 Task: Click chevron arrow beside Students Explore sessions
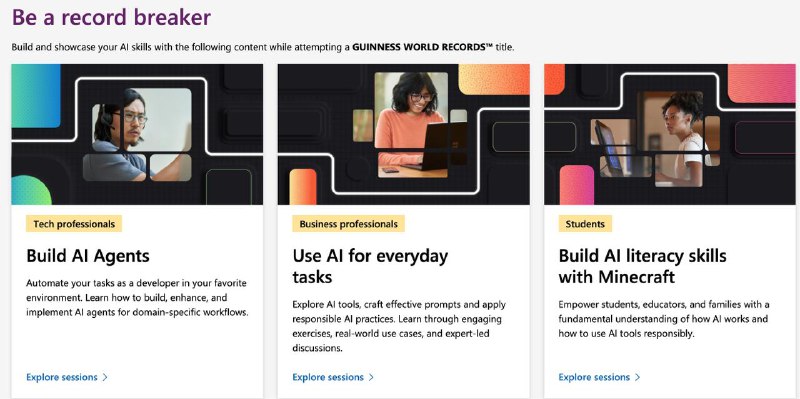coord(638,378)
